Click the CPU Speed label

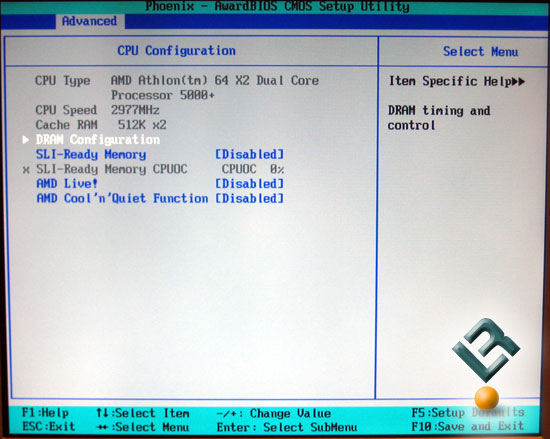66,110
